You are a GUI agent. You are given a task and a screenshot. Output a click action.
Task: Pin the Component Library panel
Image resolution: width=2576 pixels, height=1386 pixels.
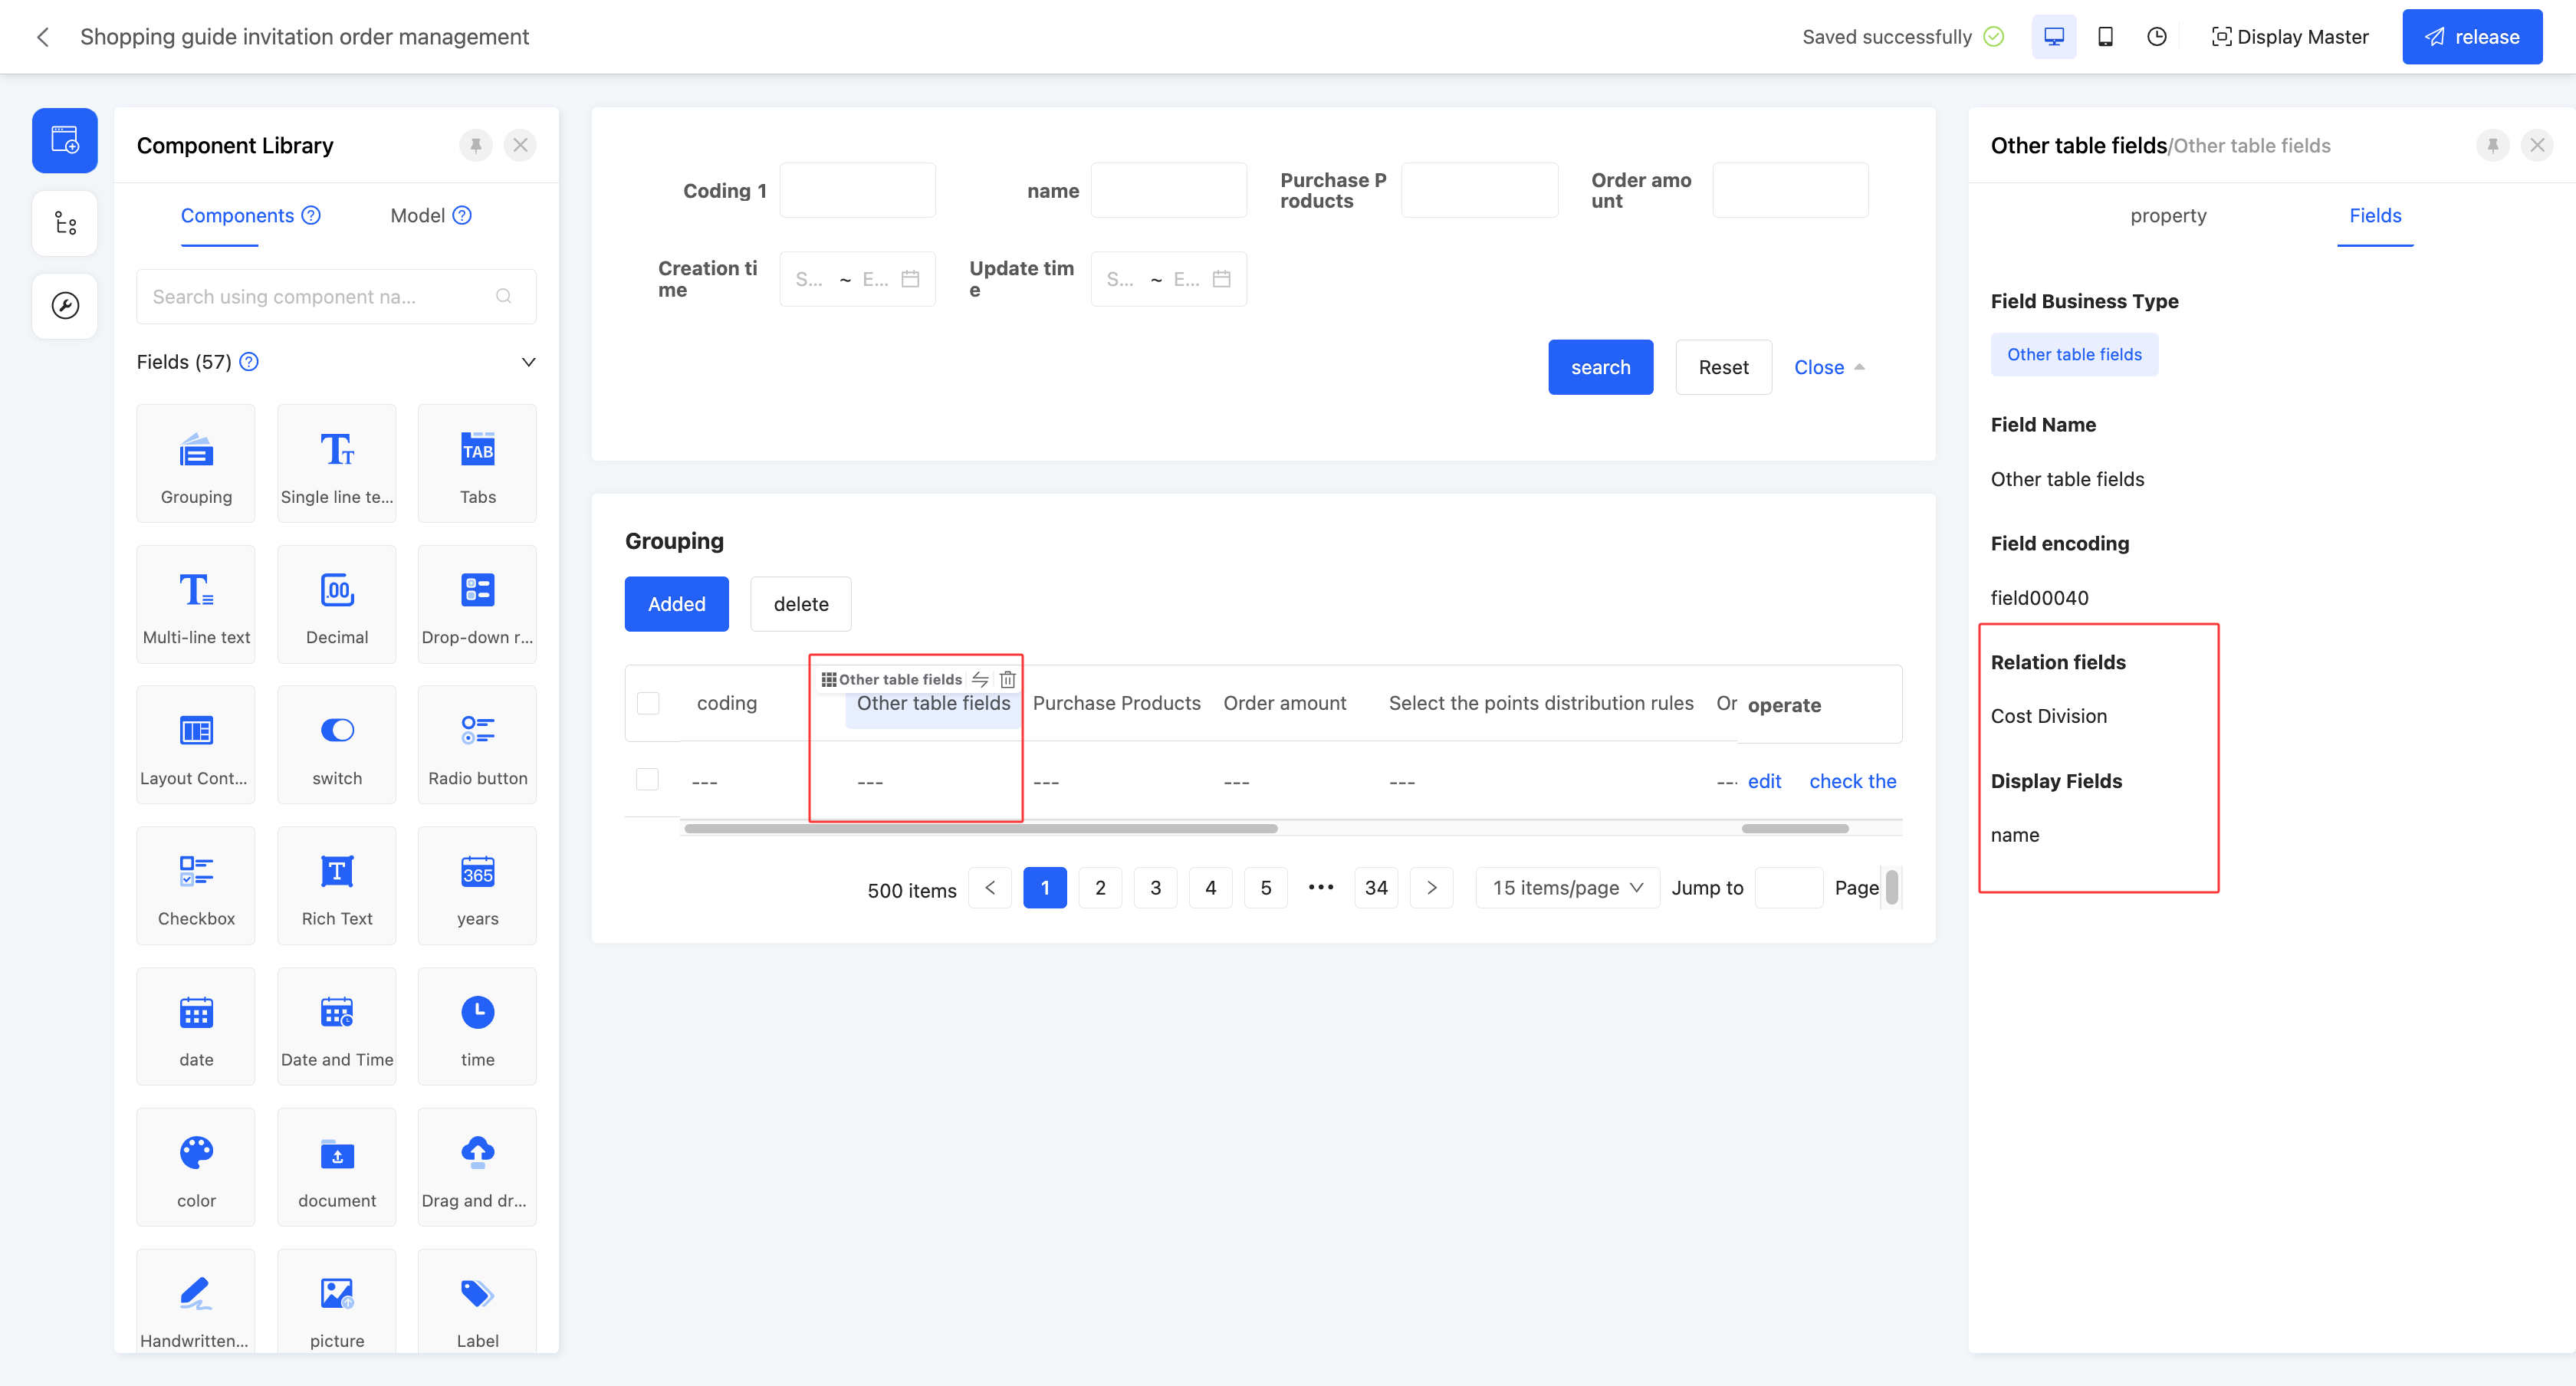pyautogui.click(x=476, y=145)
